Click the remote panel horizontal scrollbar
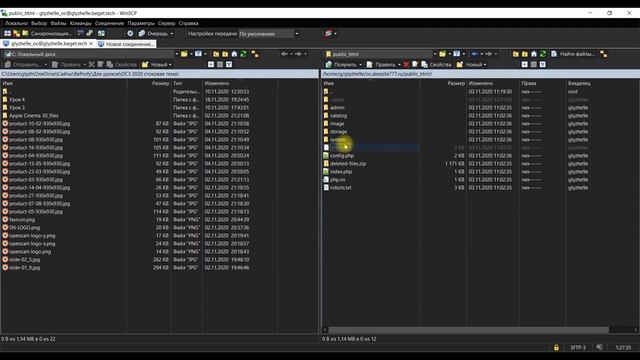640x360 pixels. [469, 329]
